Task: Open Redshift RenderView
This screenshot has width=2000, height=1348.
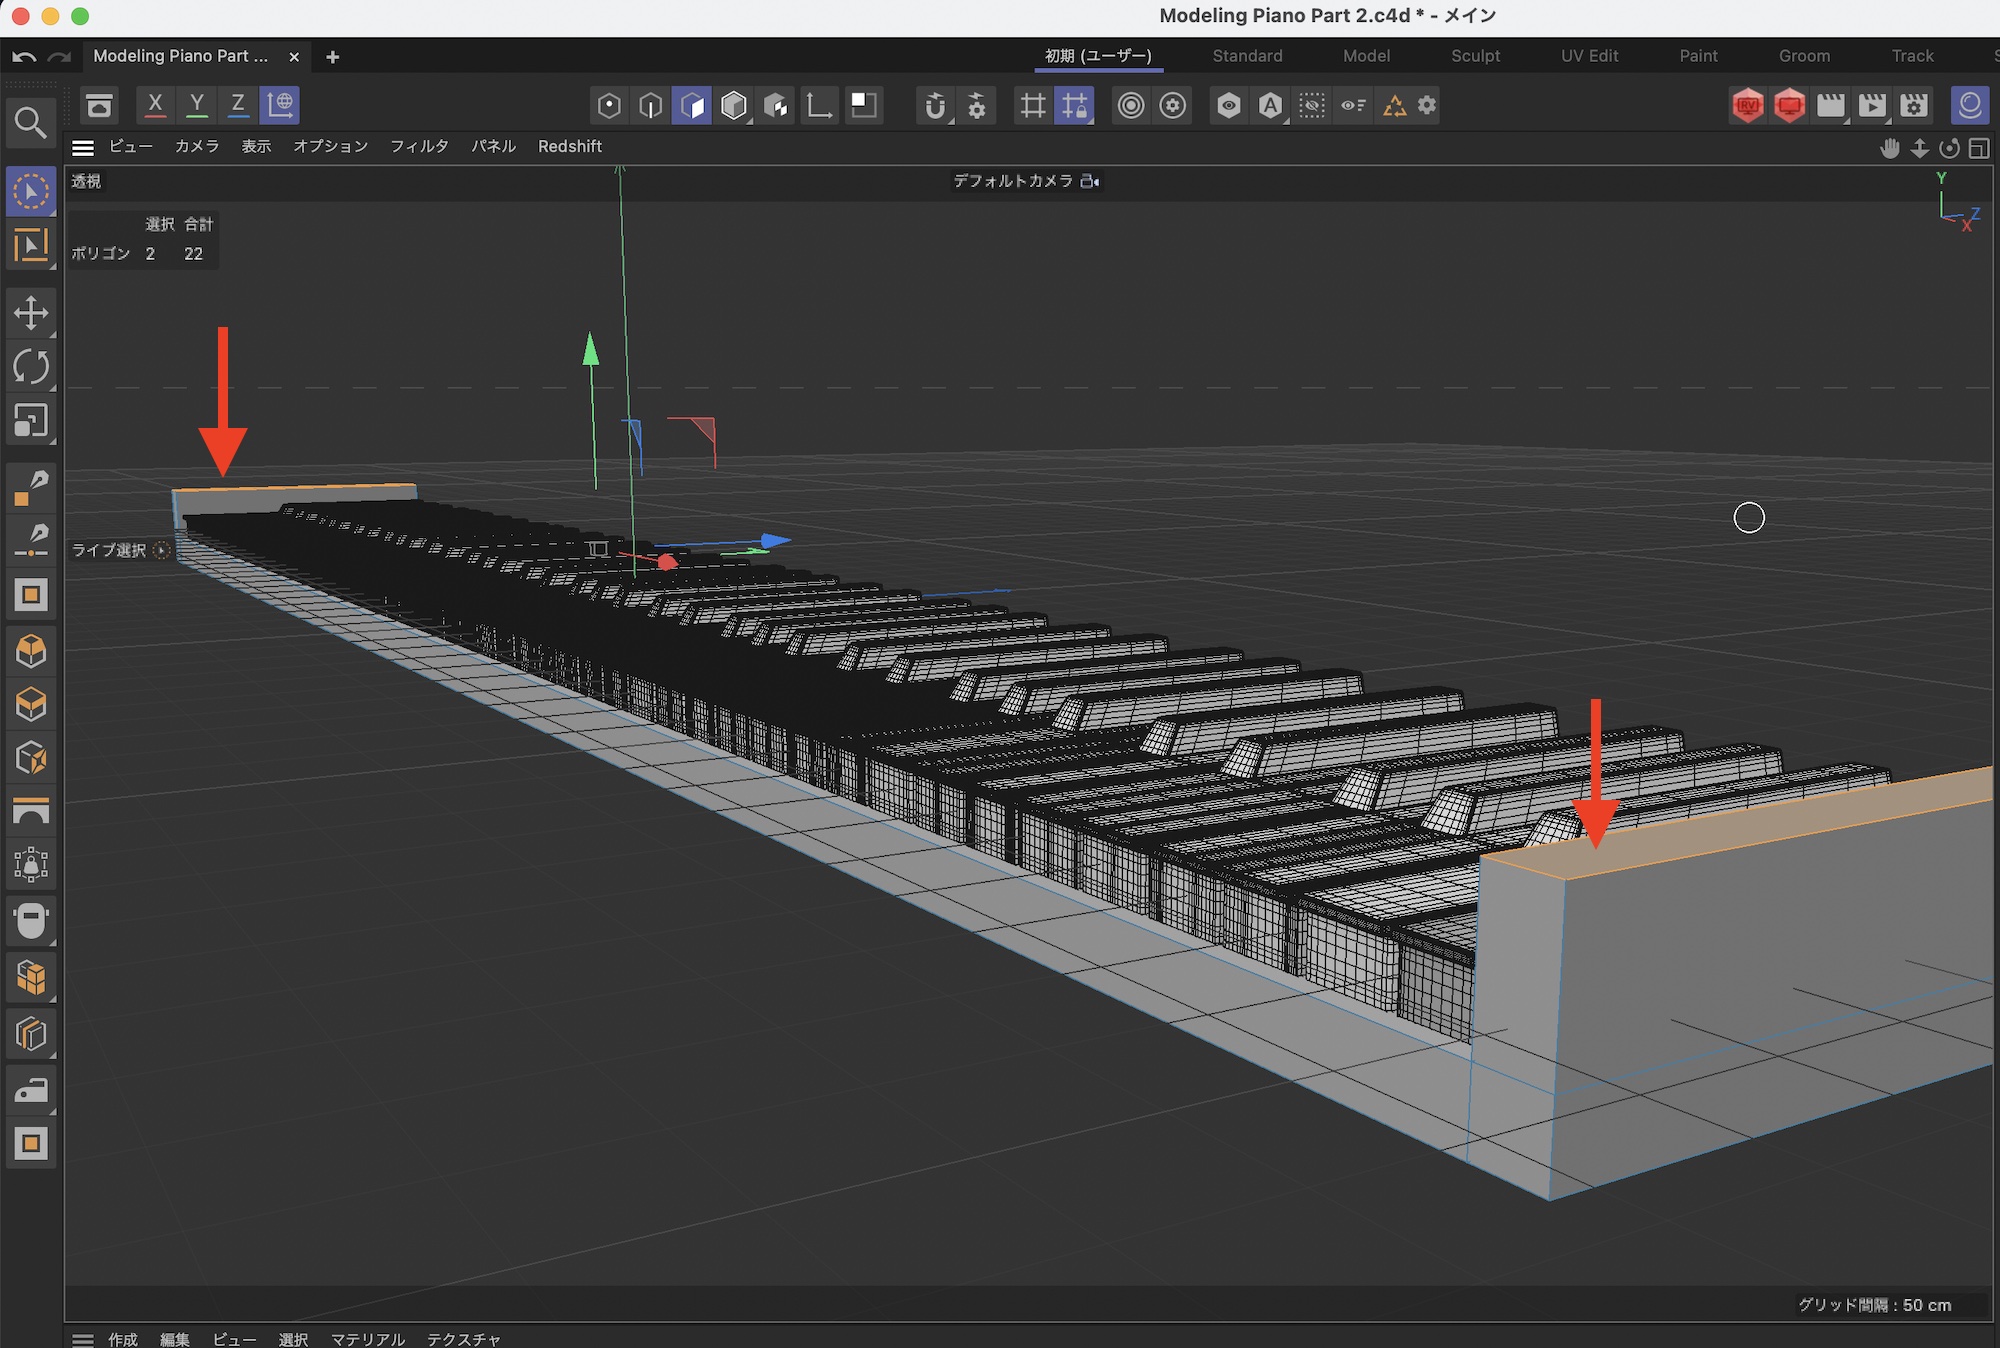Action: 1747,105
